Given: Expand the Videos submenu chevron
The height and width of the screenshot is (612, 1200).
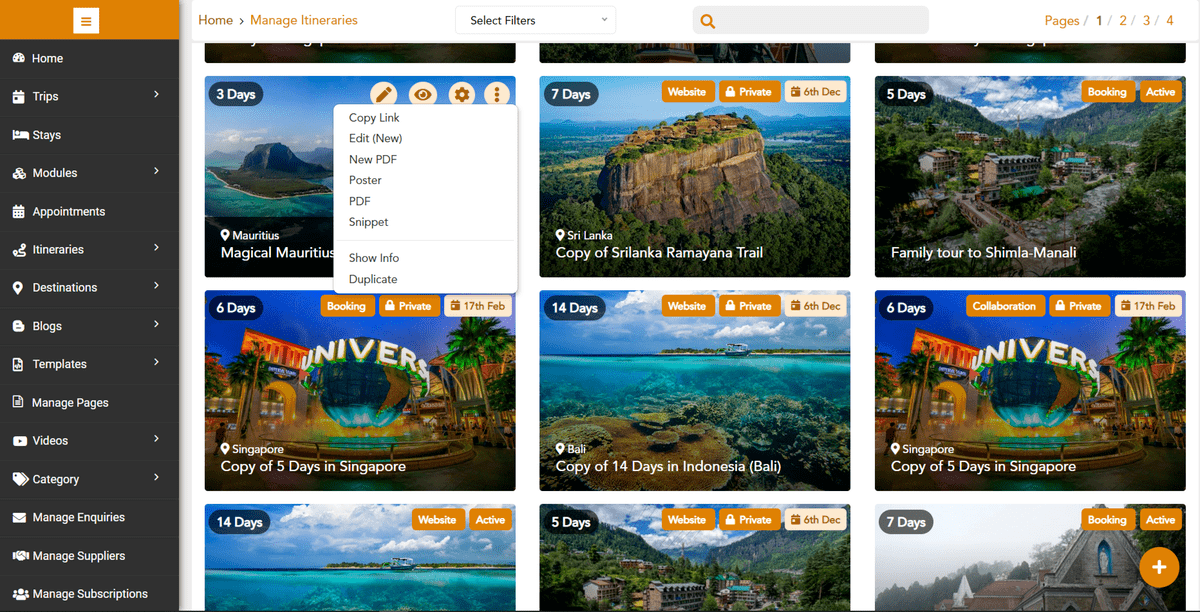Looking at the screenshot, I should pyautogui.click(x=157, y=439).
